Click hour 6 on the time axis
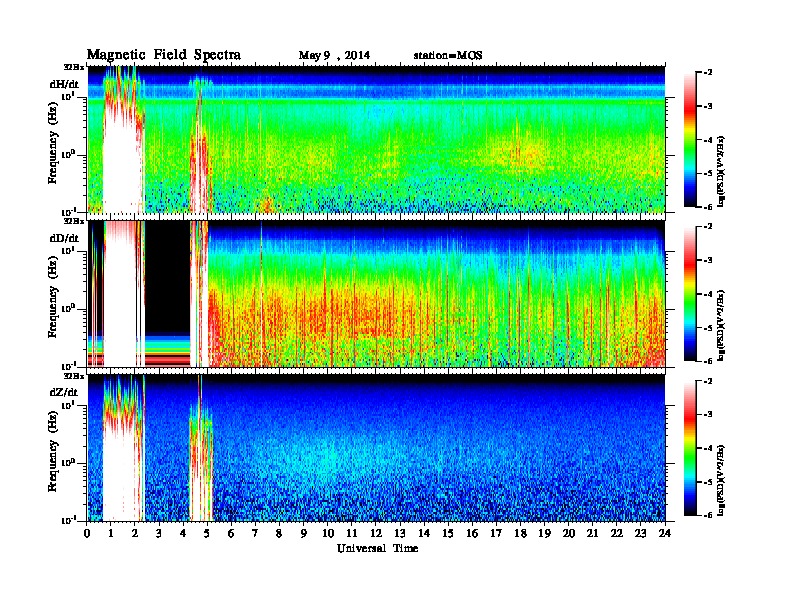The width and height of the screenshot is (792, 612). [x=231, y=534]
